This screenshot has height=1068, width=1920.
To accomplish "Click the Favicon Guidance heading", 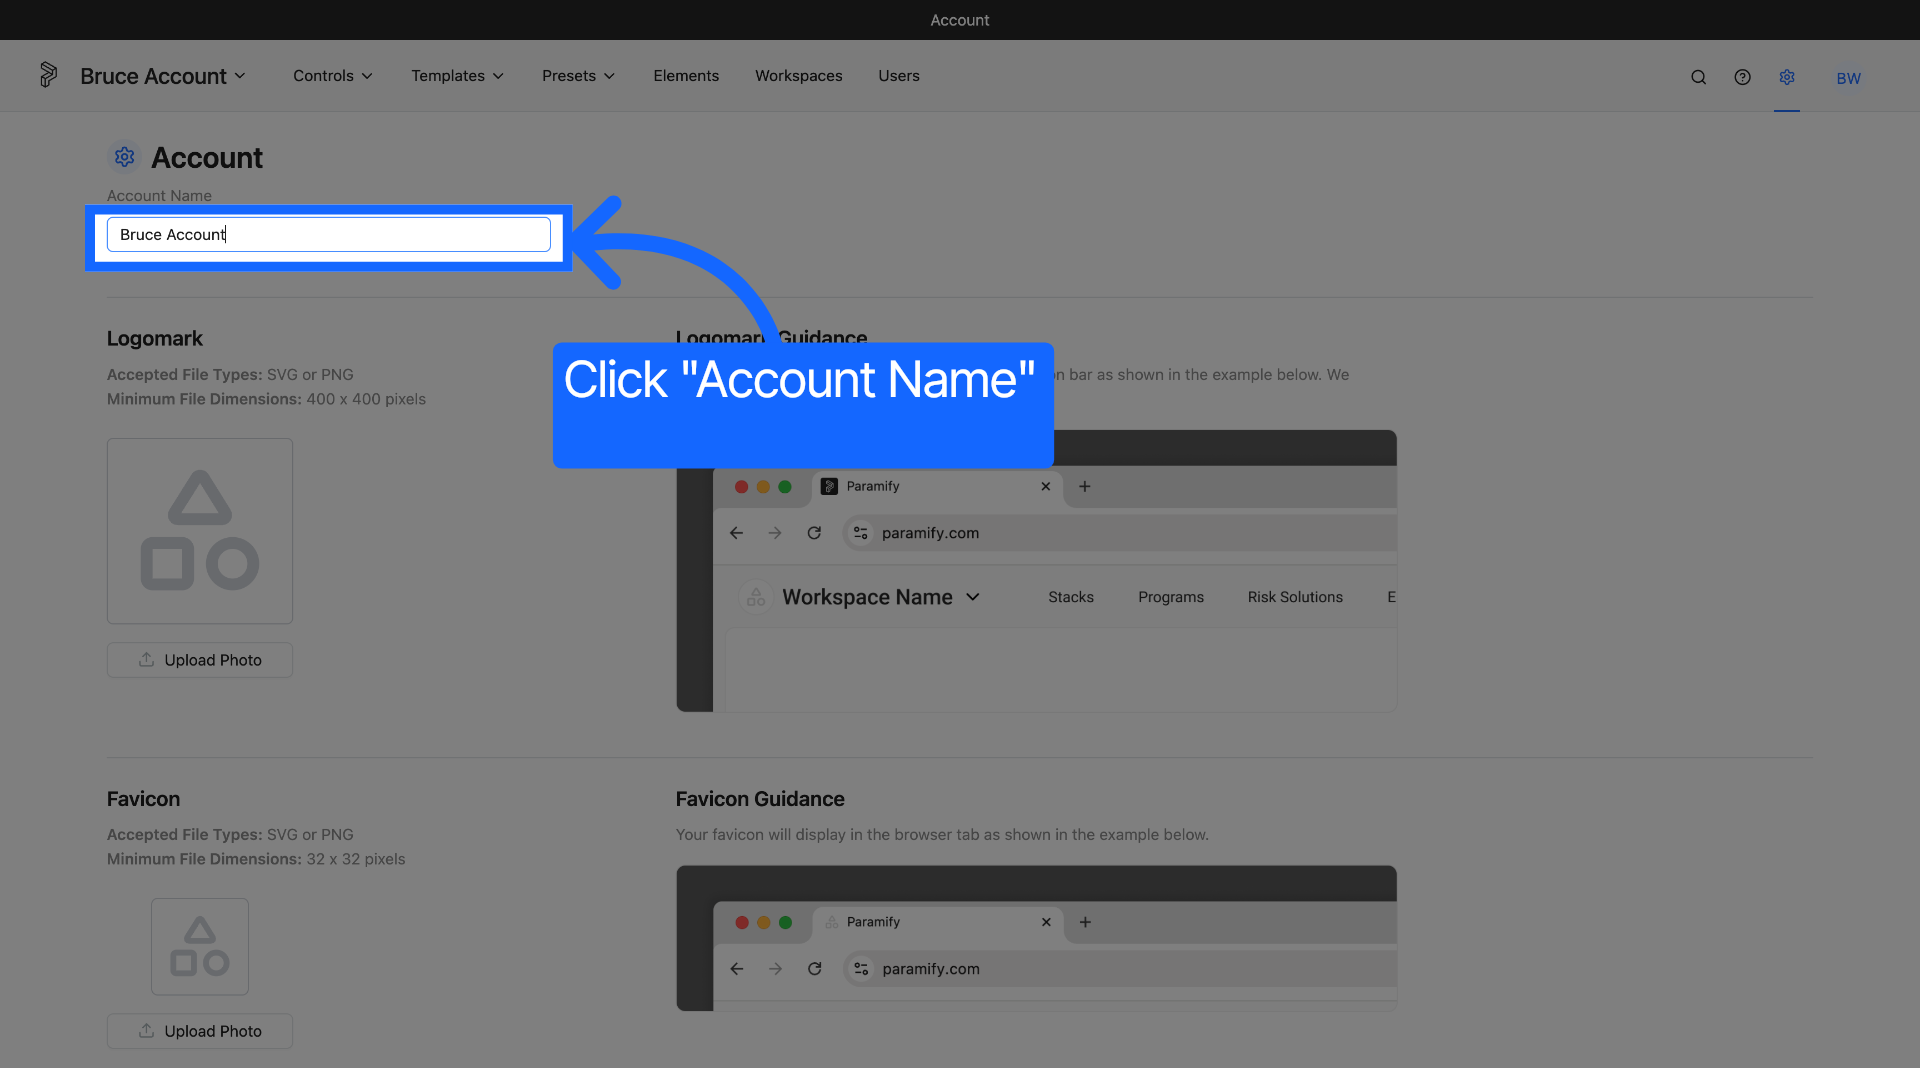I will pyautogui.click(x=760, y=799).
